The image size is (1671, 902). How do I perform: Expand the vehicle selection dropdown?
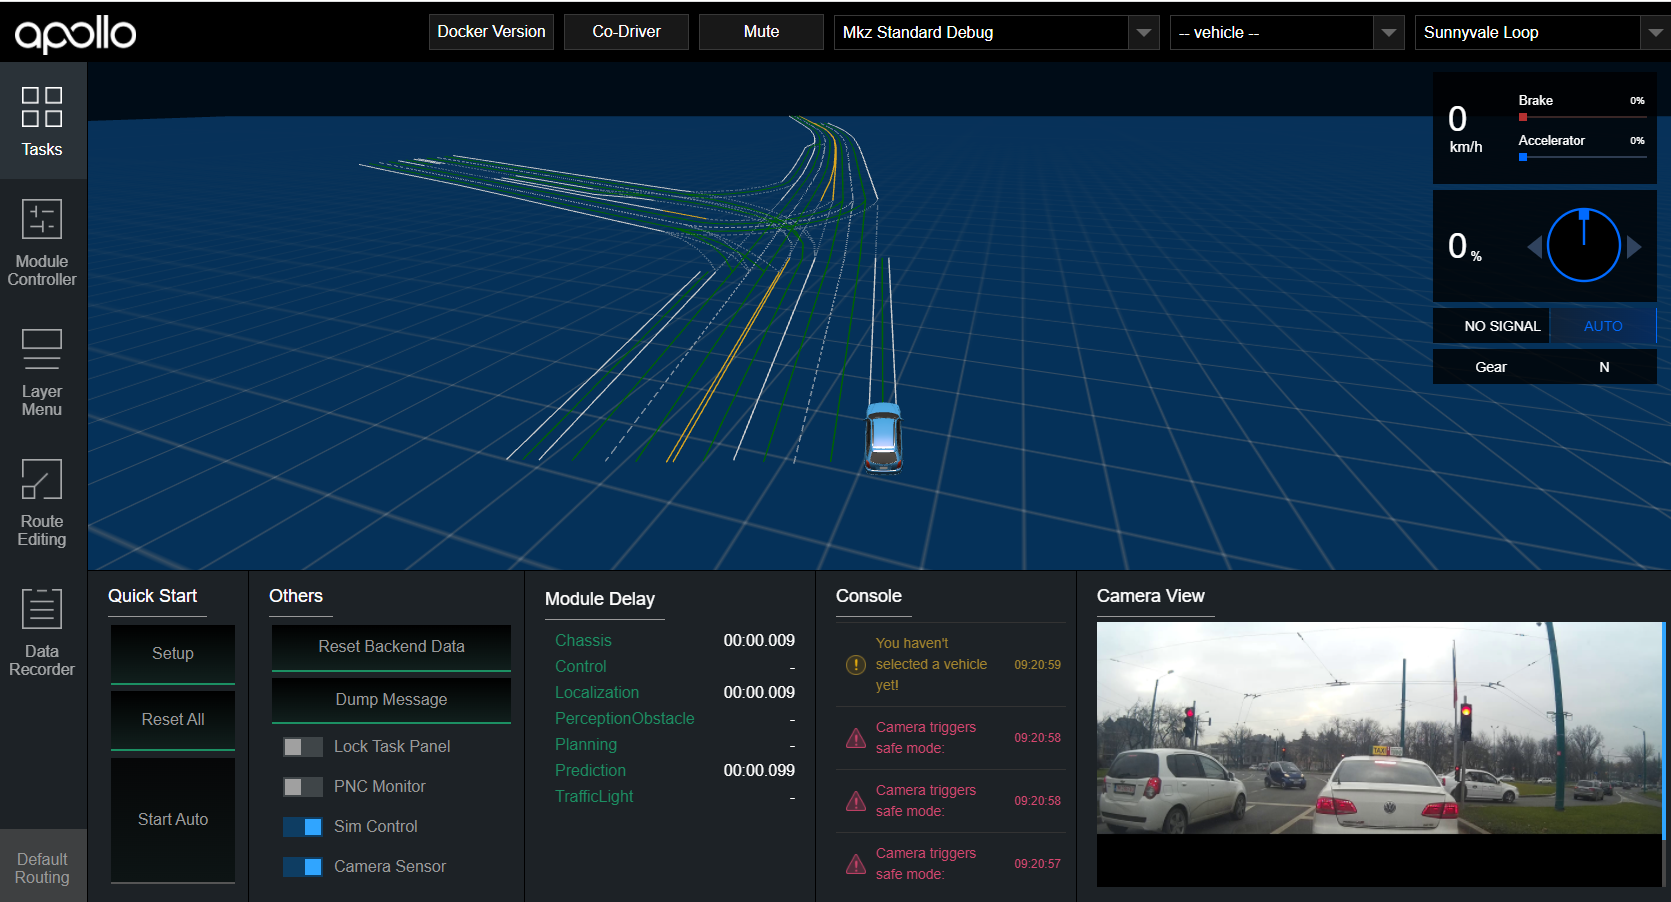(x=1388, y=32)
